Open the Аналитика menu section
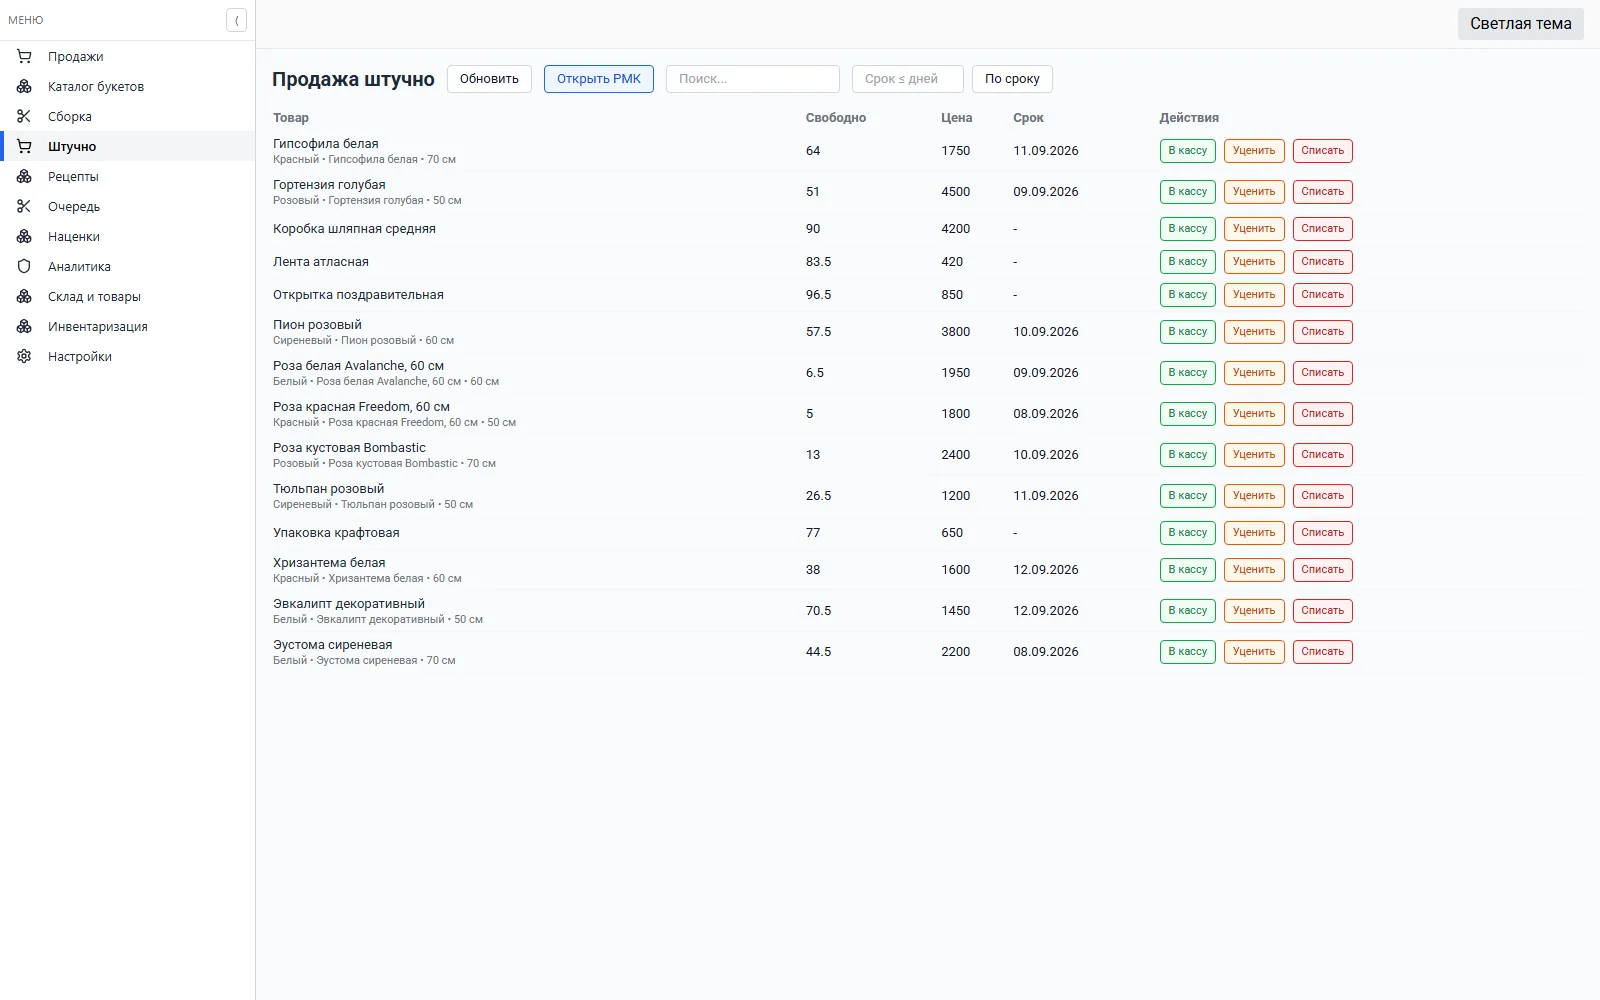The width and height of the screenshot is (1600, 1000). pyautogui.click(x=128, y=266)
